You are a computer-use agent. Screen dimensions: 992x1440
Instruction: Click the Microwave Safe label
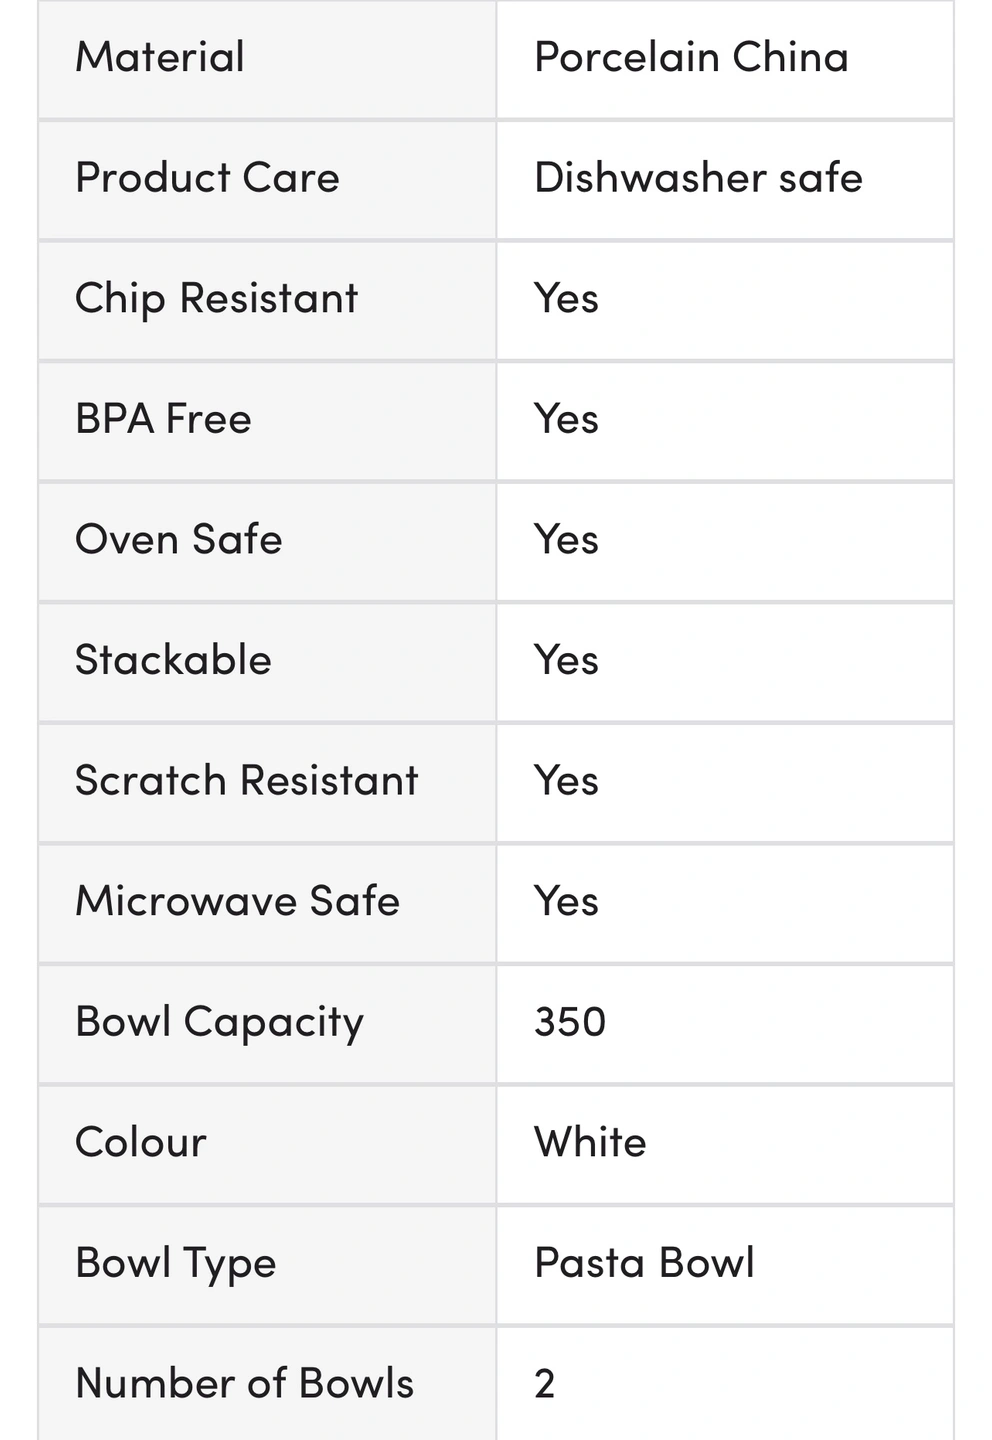[x=237, y=901]
